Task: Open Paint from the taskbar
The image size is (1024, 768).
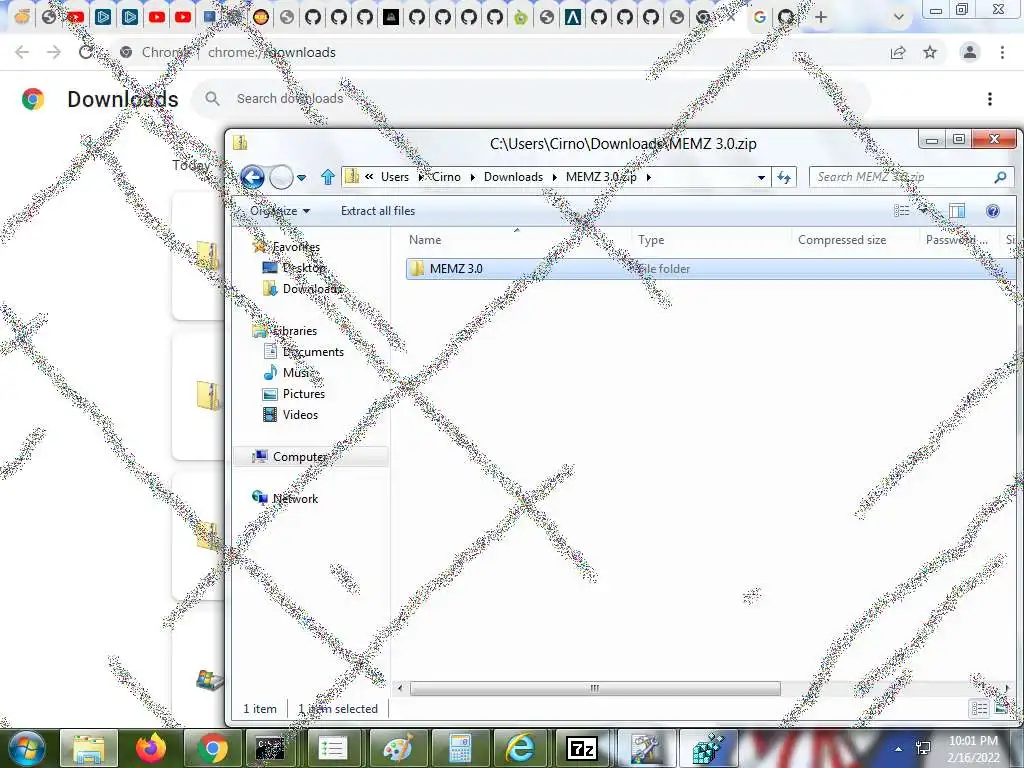Action: point(398,748)
